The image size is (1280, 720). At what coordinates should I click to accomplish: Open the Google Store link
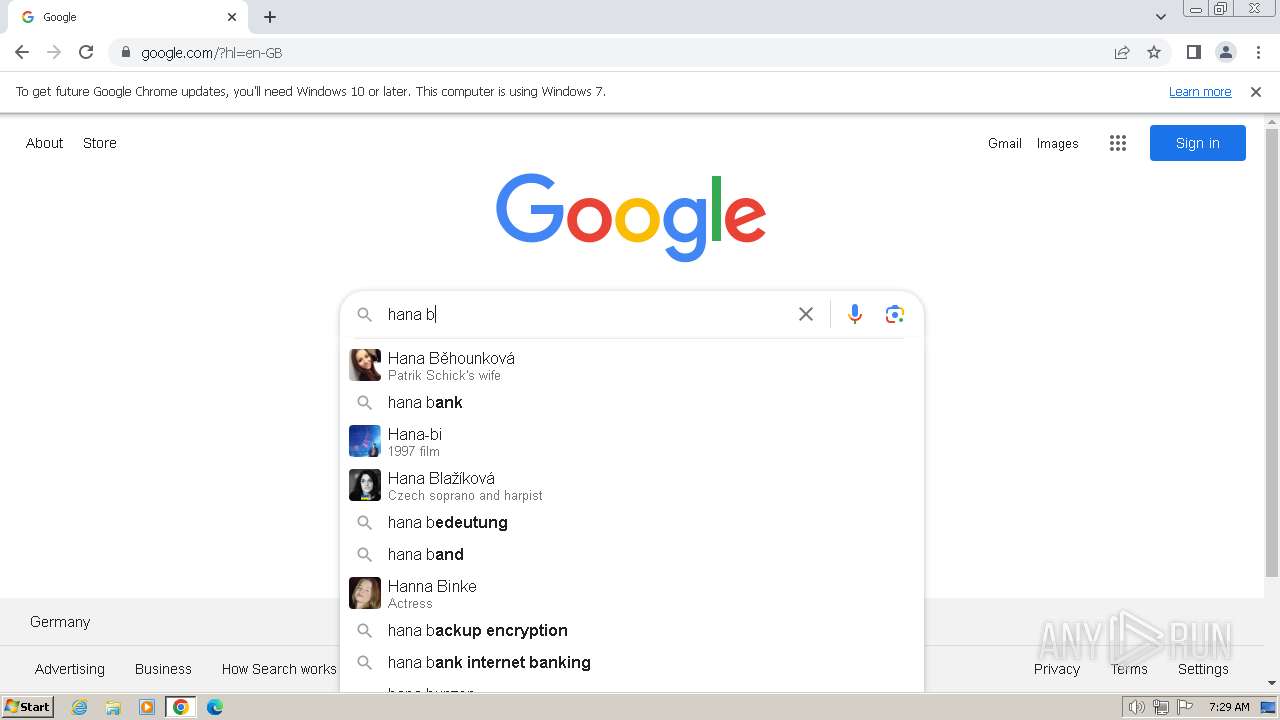coord(100,143)
